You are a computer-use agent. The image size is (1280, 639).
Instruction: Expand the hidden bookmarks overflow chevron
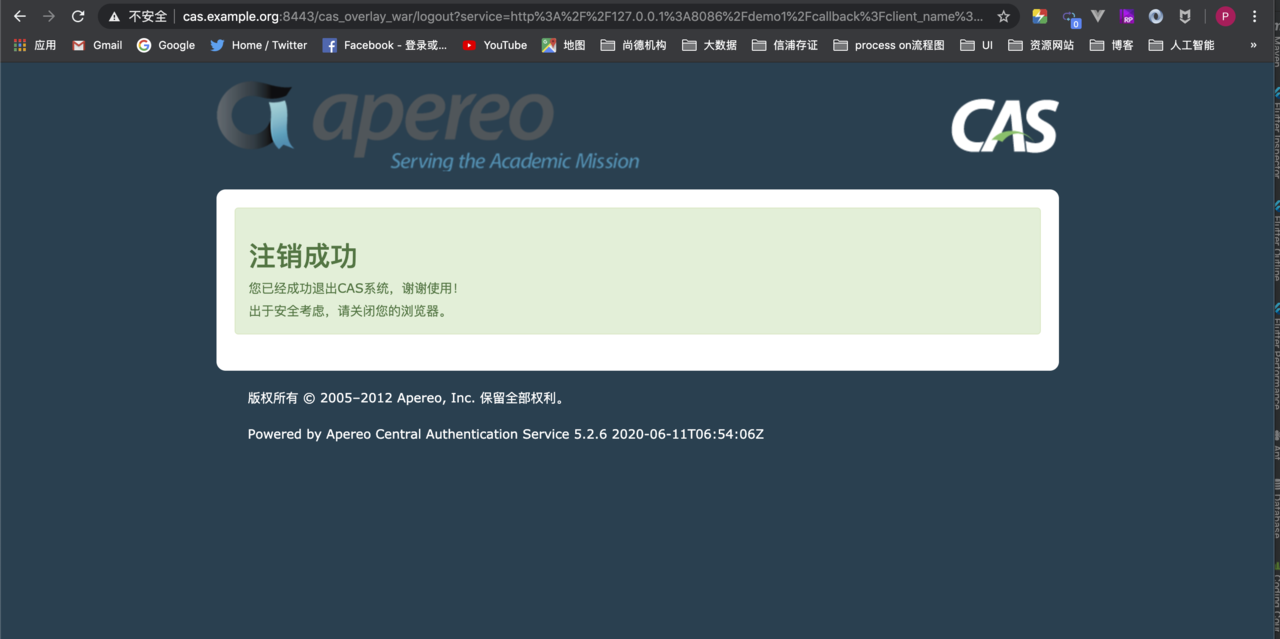point(1253,45)
